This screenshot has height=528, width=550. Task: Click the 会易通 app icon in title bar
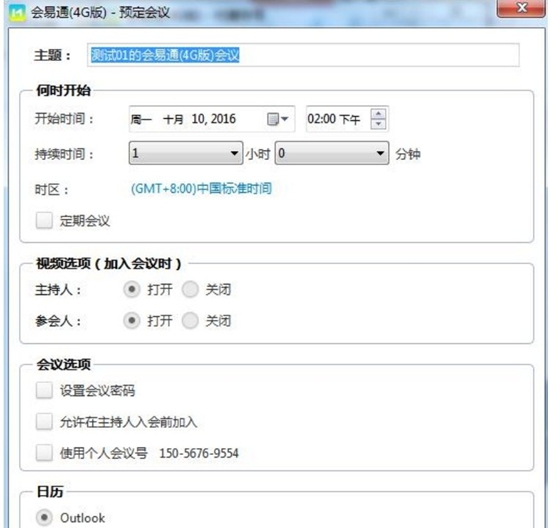(x=17, y=13)
